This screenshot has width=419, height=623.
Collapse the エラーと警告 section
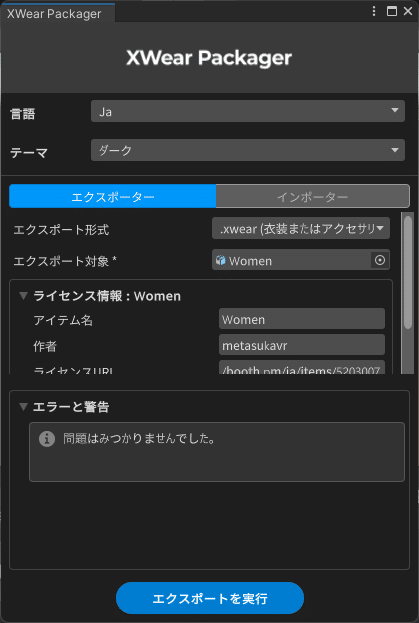[23, 406]
